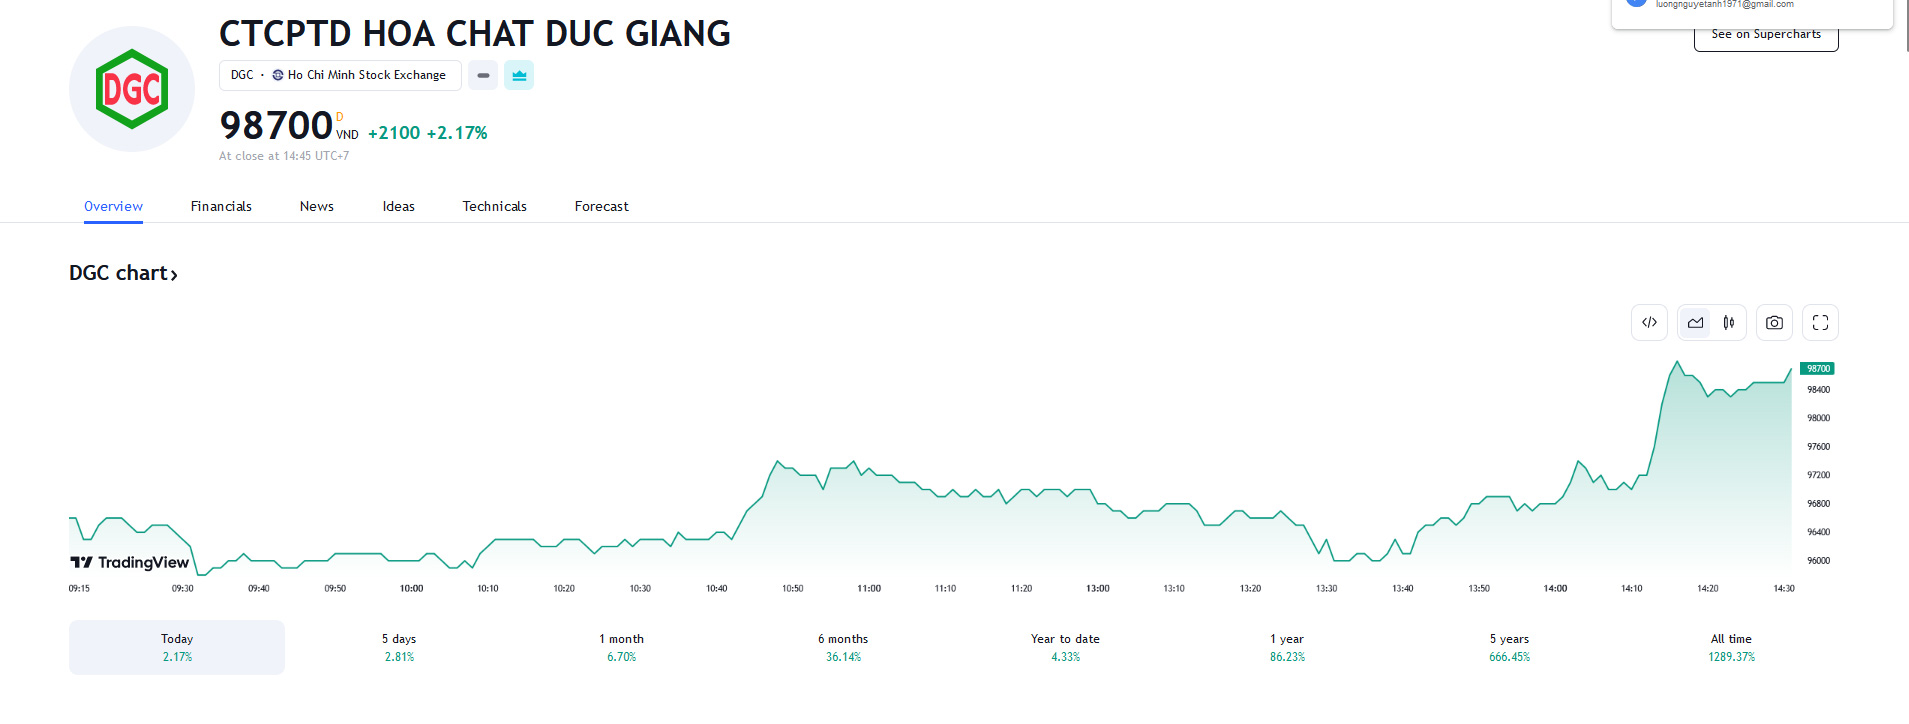
Task: Go to the Forecast tab
Action: click(601, 206)
